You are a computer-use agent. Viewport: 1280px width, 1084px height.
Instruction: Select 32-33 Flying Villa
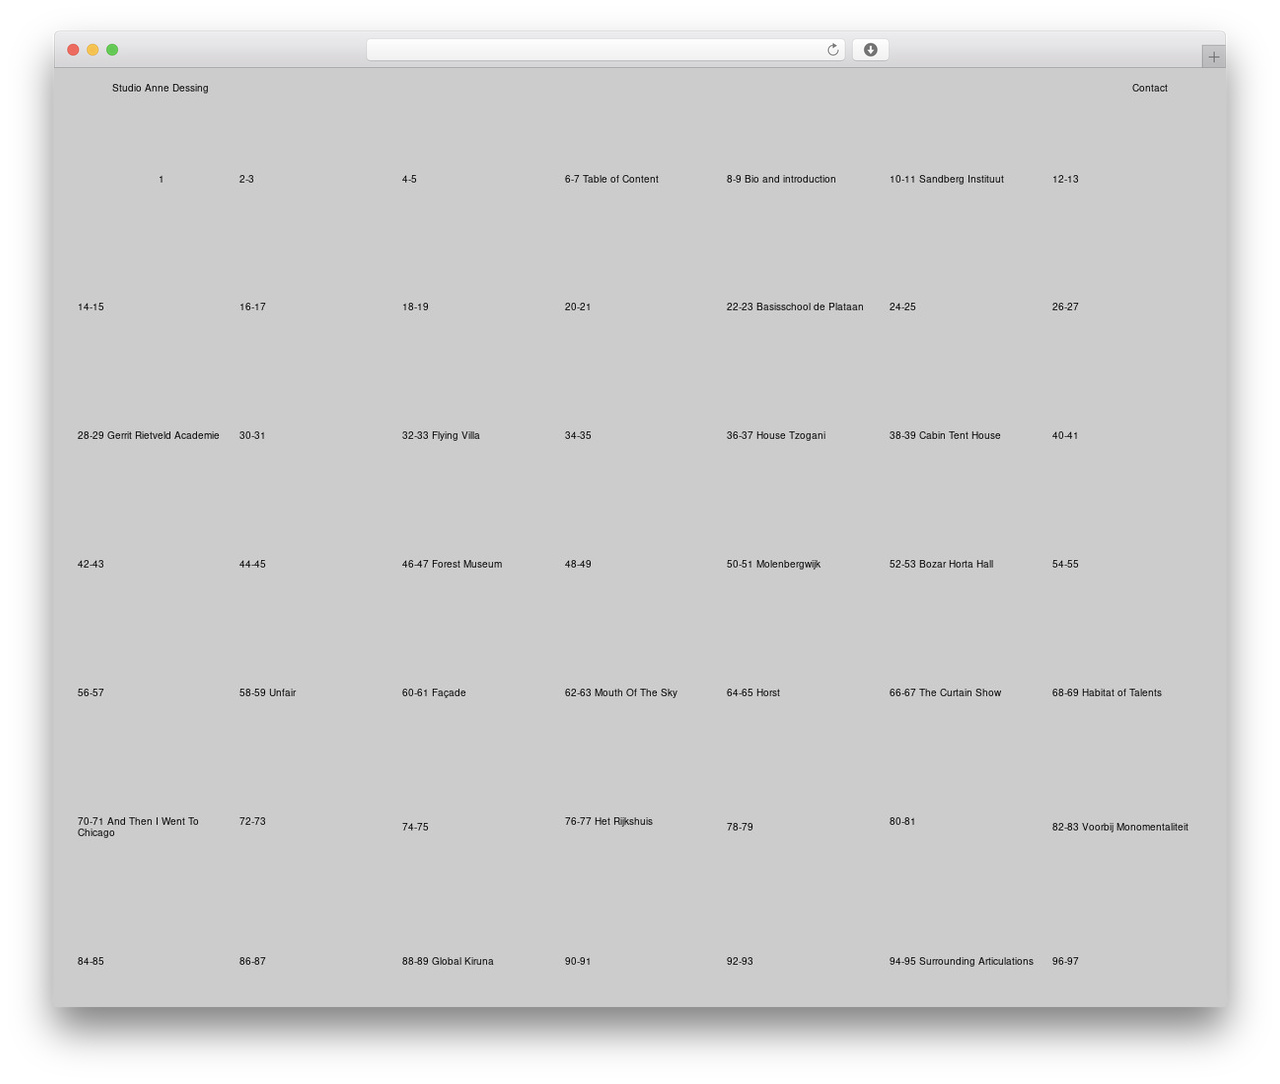pos(441,435)
